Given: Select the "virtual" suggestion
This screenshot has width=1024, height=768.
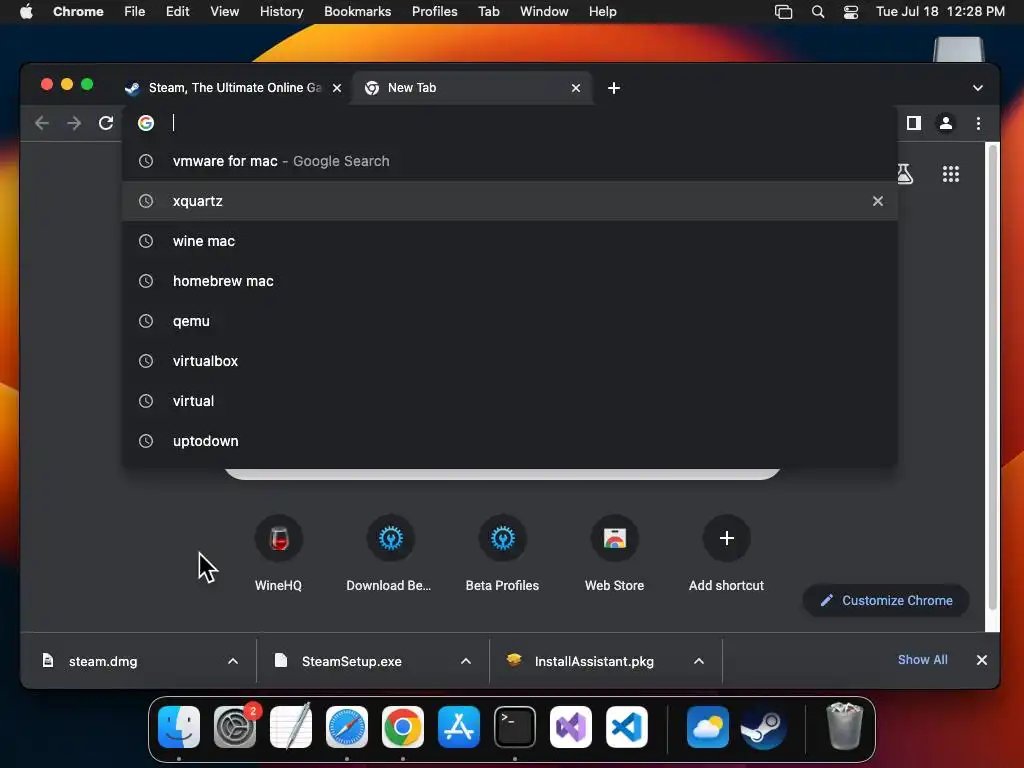Looking at the screenshot, I should tap(509, 401).
